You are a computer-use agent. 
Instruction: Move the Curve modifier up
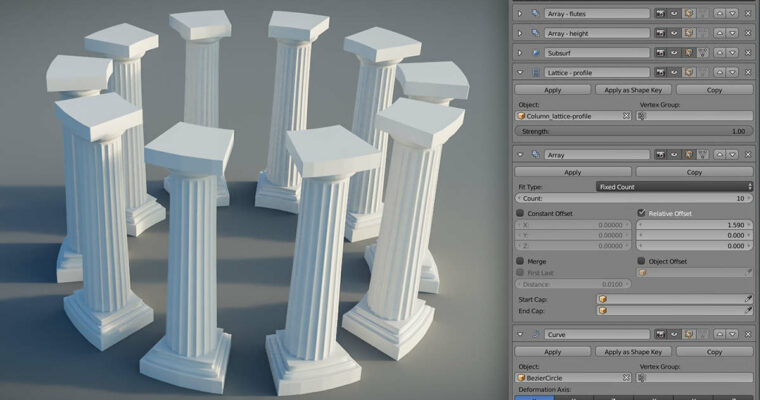(x=719, y=334)
